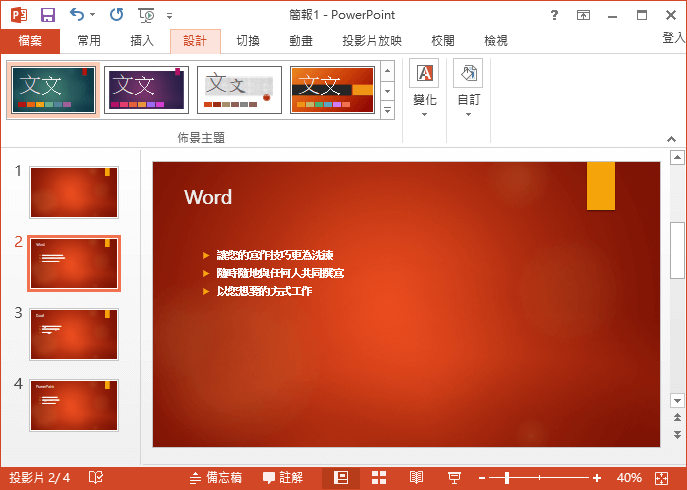Screen dimensions: 687x490
Task: Zoom out with the minus button
Action: (482, 478)
